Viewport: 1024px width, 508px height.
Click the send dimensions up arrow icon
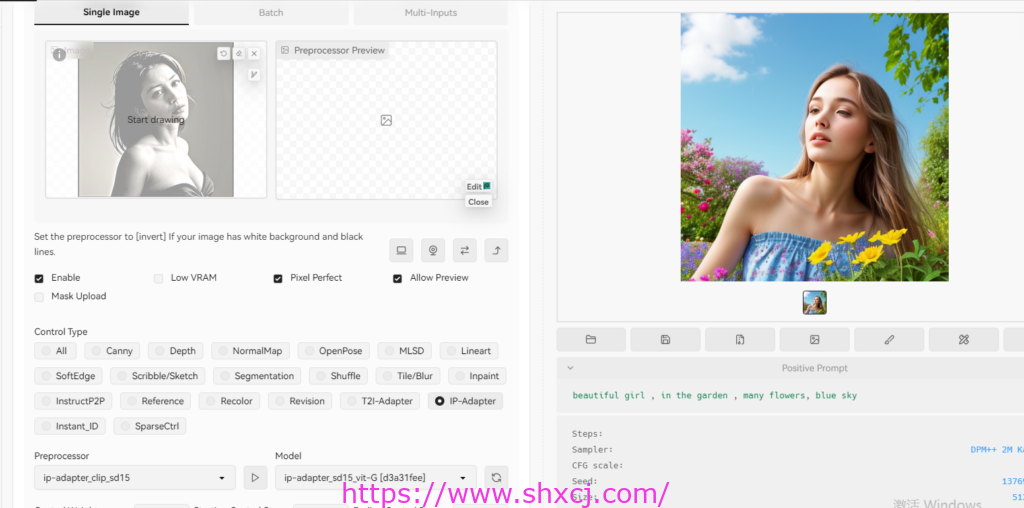[496, 250]
